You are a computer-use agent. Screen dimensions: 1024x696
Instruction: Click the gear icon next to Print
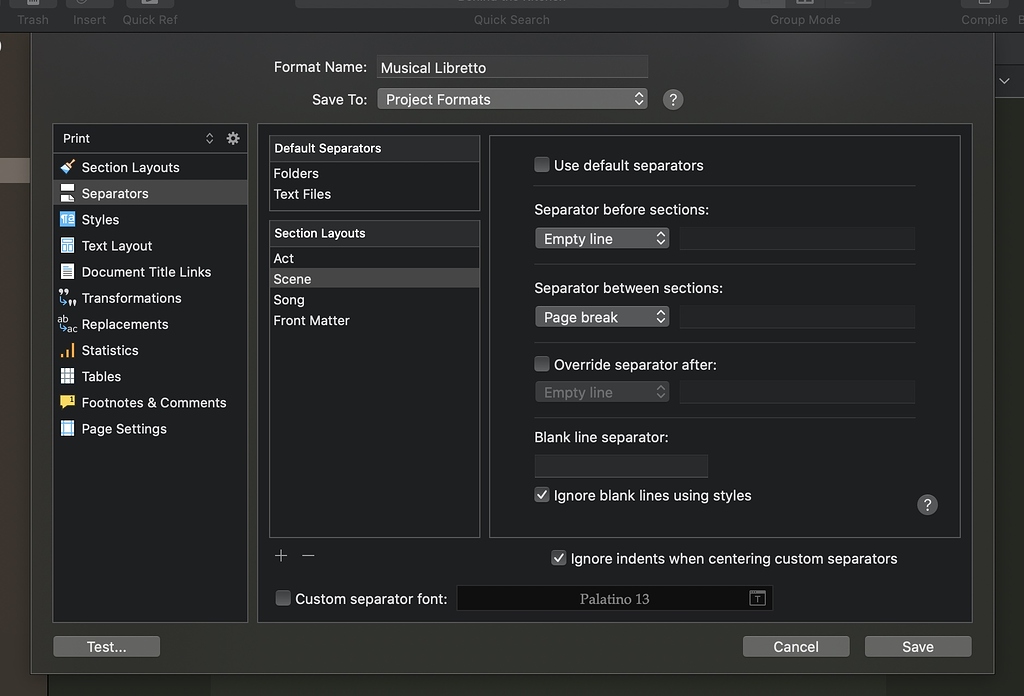(x=232, y=138)
